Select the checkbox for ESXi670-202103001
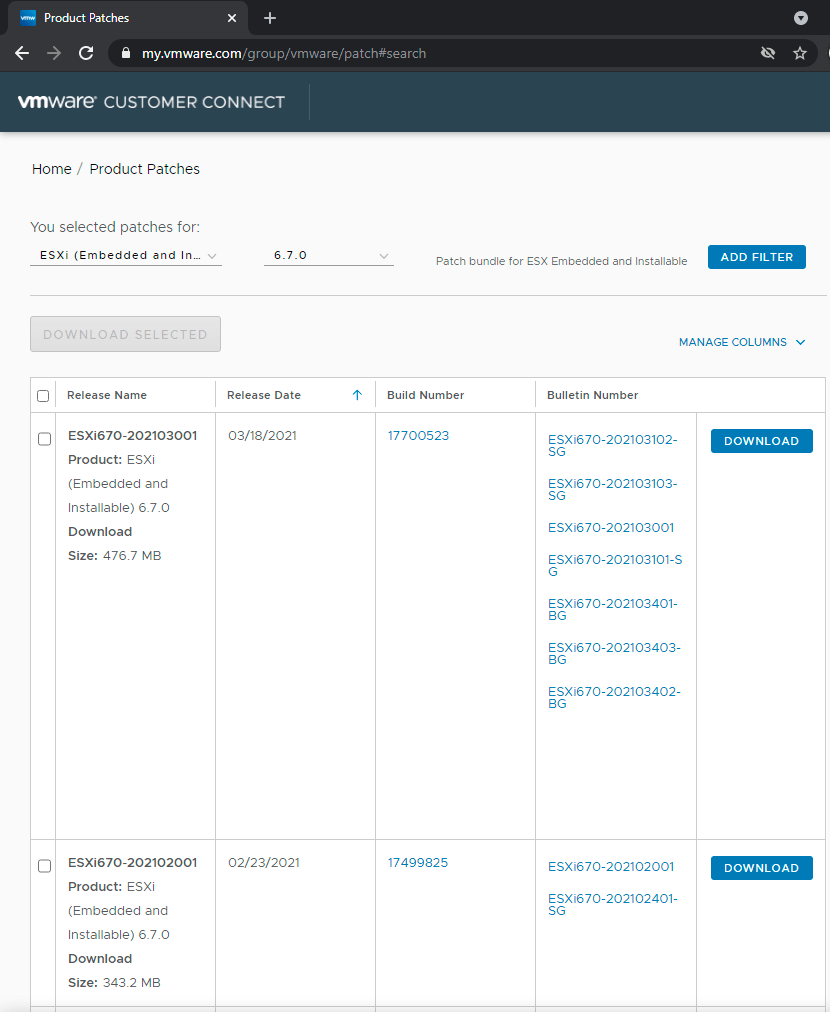 (43, 438)
